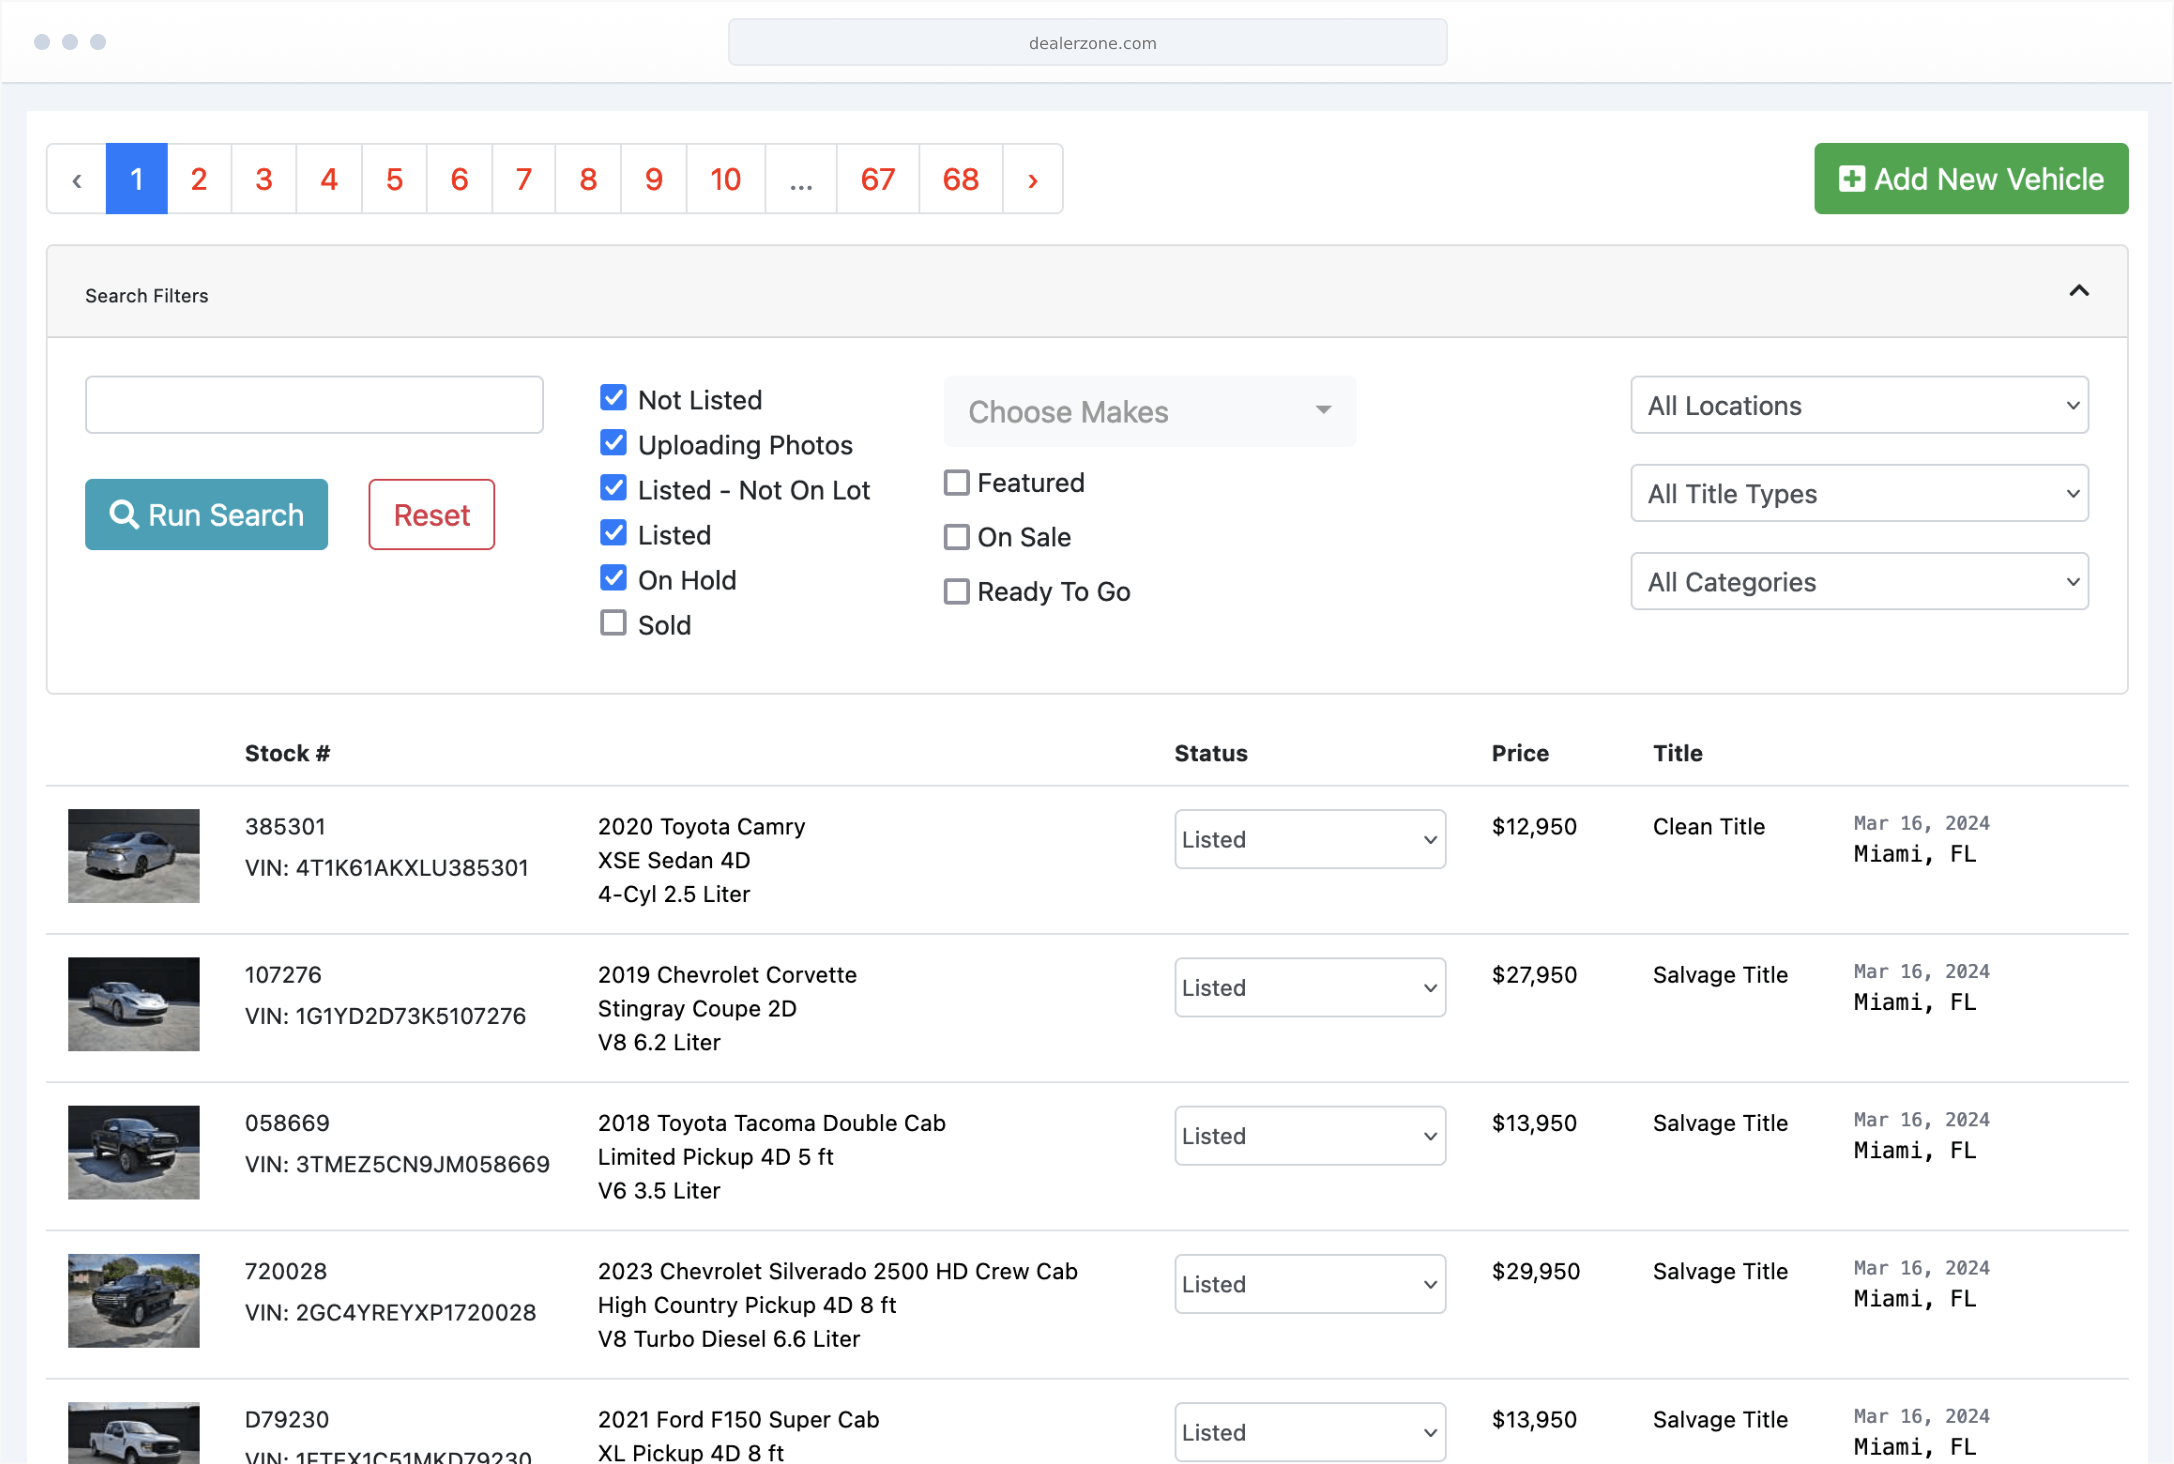Click the Add New Vehicle plus button

[x=1970, y=179]
